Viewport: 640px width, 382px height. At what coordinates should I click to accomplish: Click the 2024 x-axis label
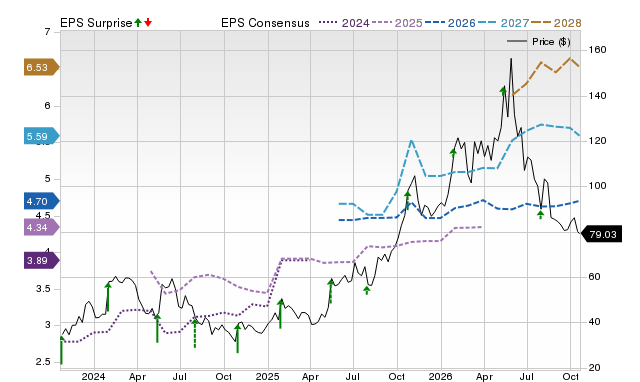[x=93, y=376]
